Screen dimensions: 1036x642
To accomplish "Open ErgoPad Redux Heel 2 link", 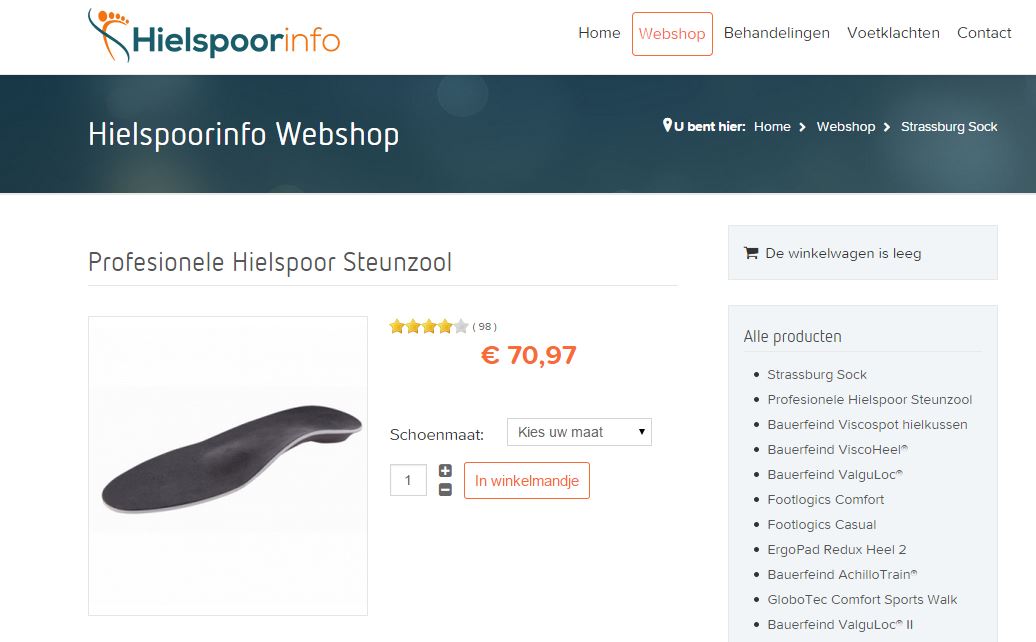I will point(836,550).
